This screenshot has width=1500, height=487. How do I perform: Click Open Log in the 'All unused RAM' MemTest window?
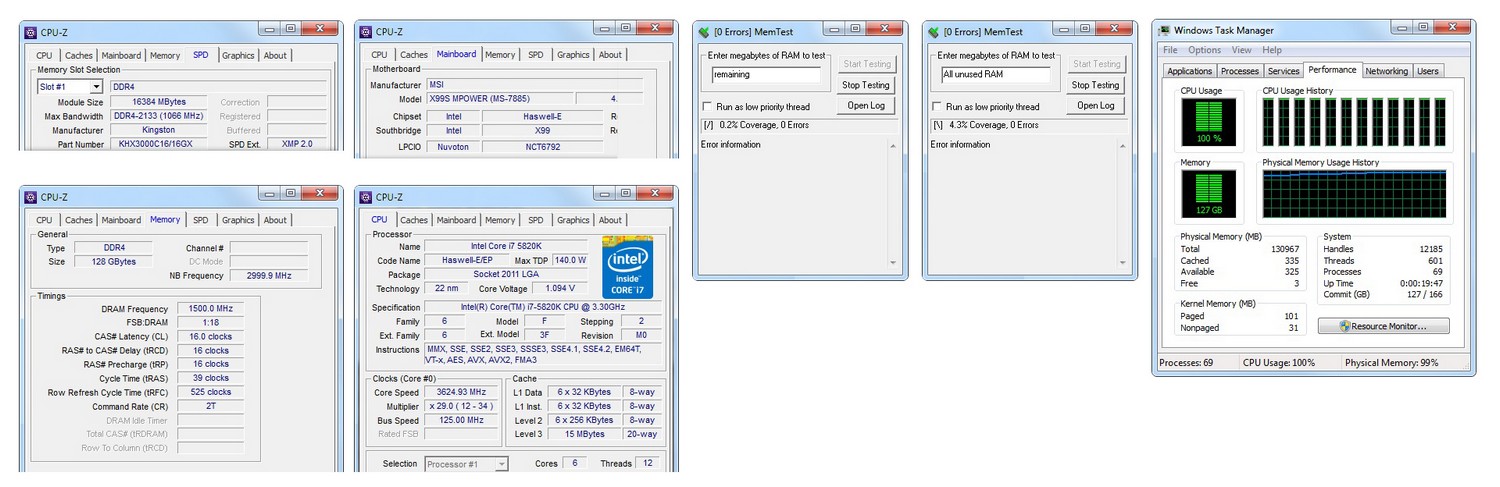[x=1096, y=106]
